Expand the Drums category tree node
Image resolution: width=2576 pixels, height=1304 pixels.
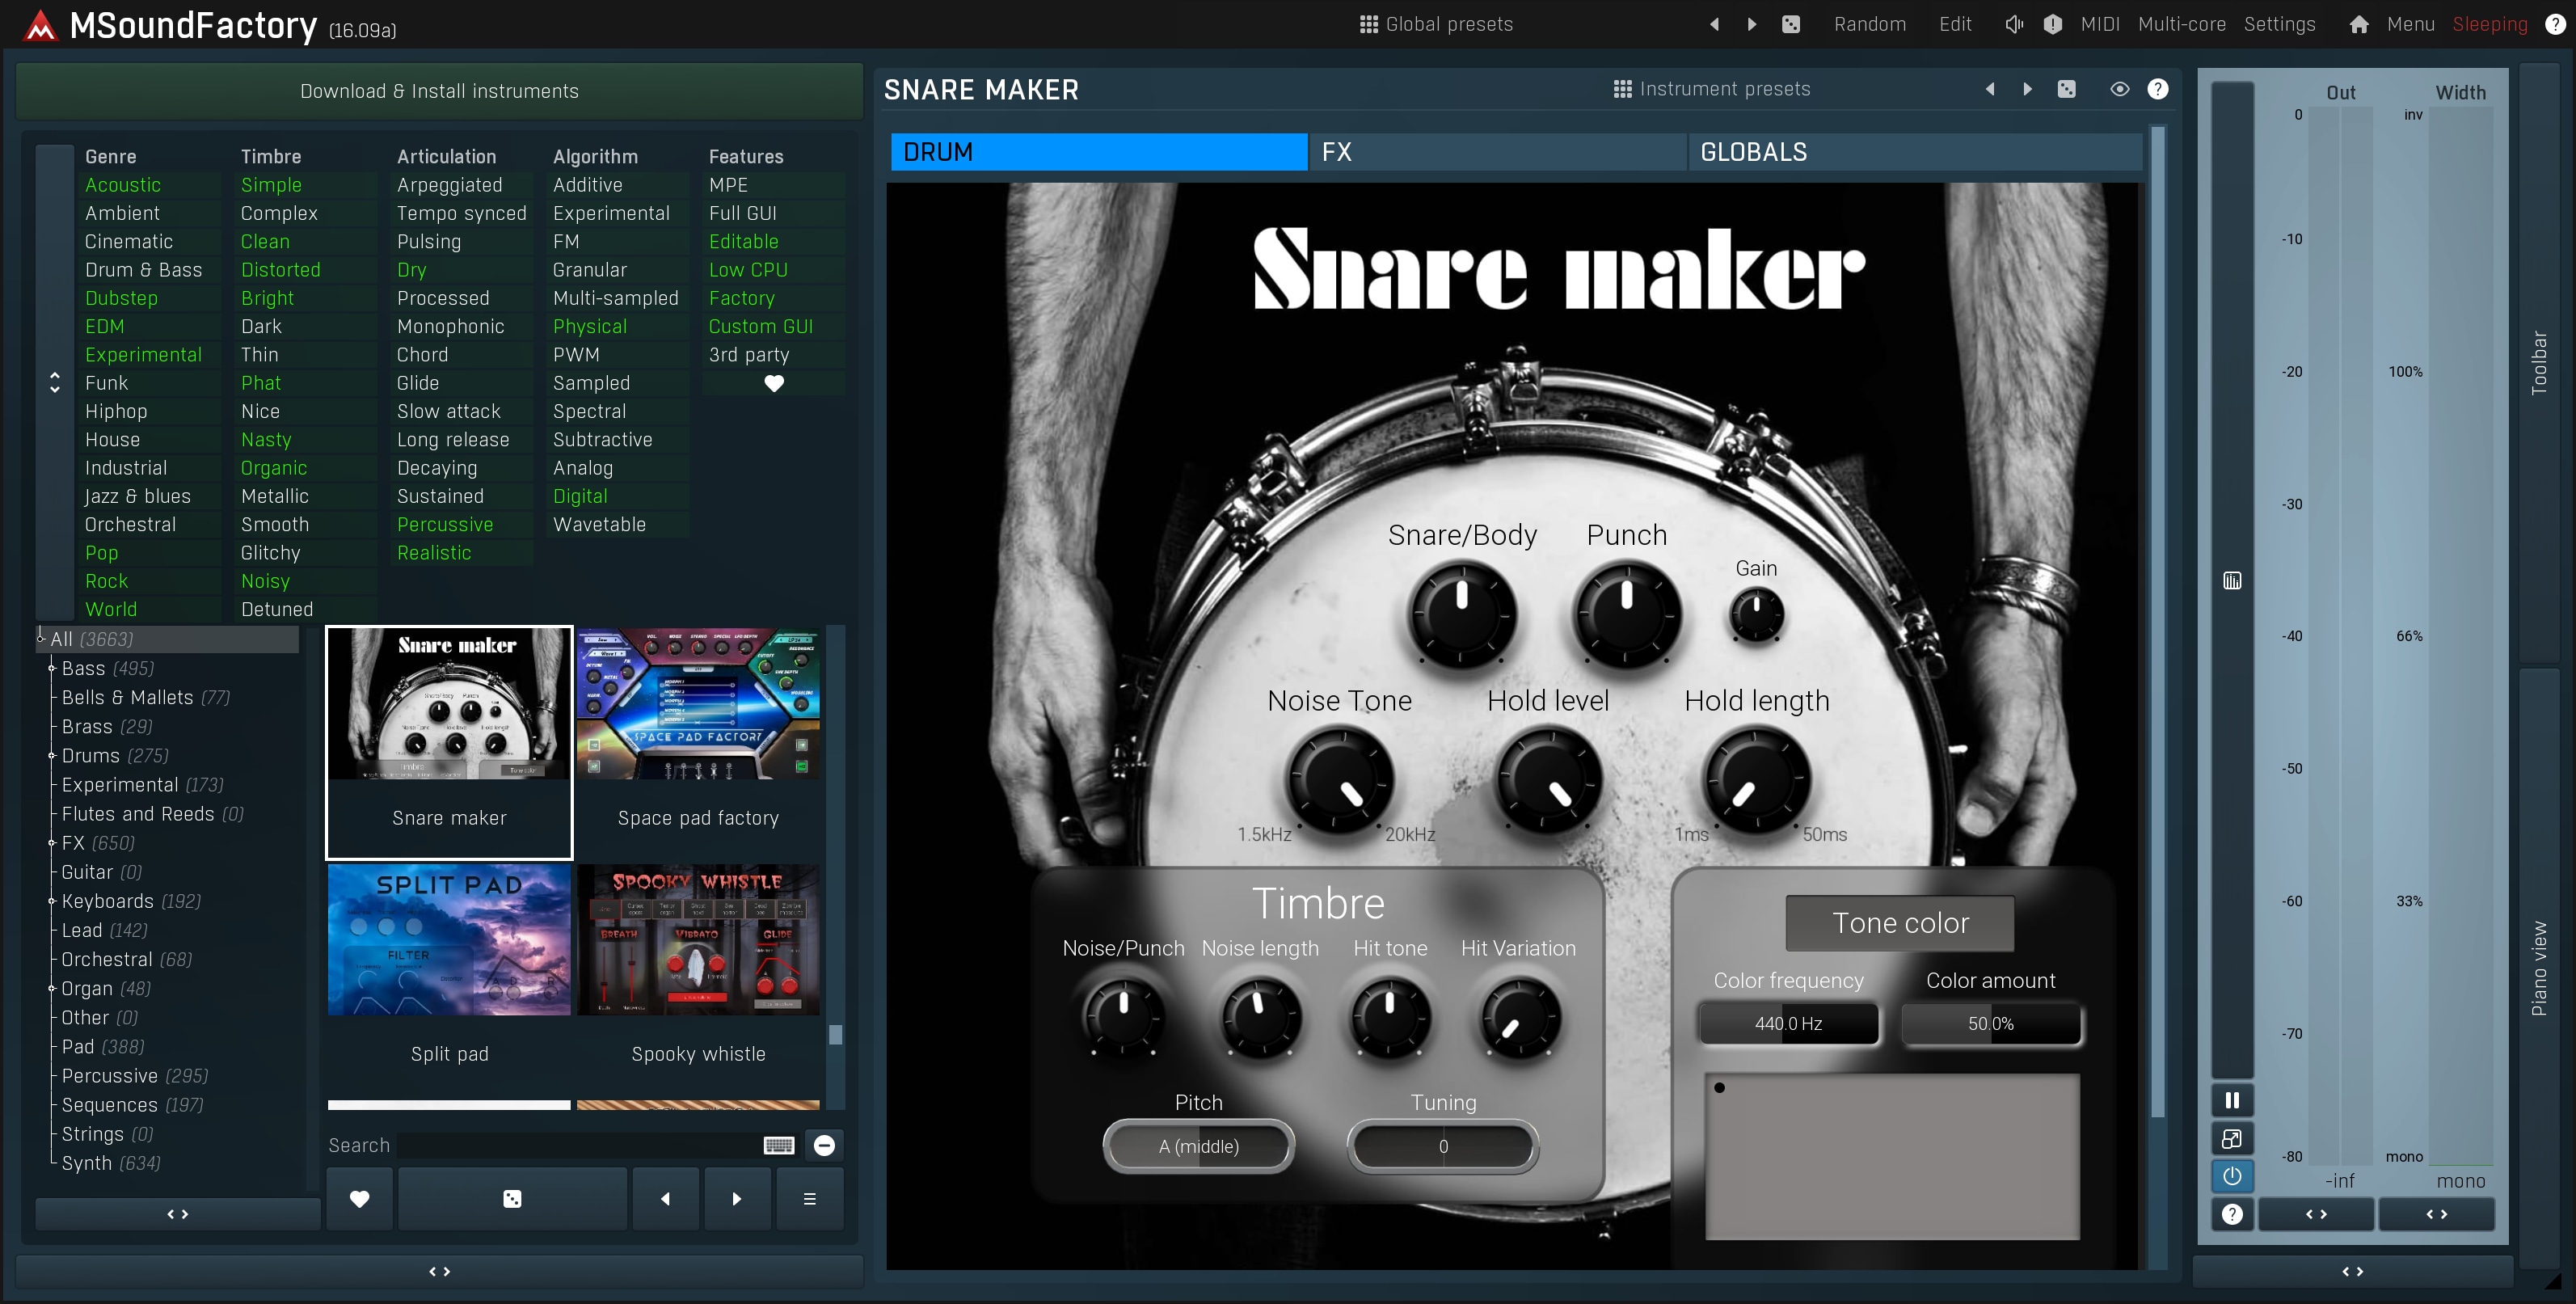coord(52,756)
